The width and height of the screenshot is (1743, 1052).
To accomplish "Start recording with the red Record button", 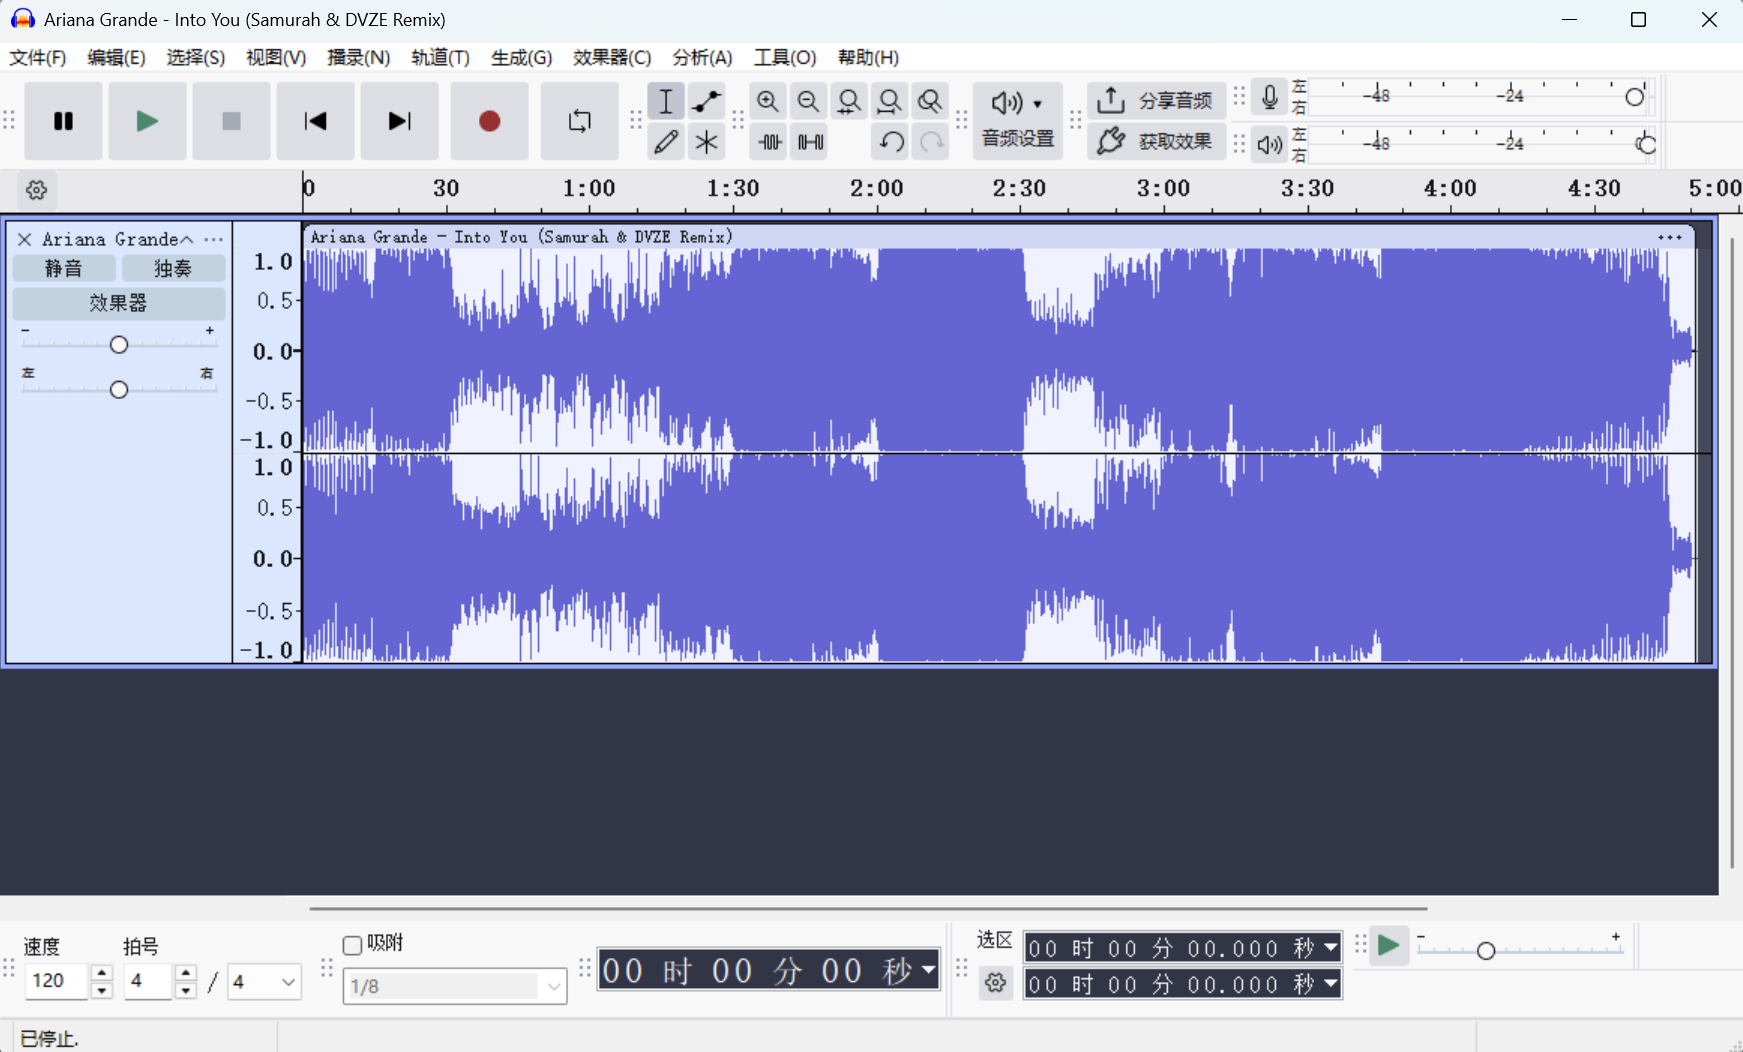I will point(489,121).
